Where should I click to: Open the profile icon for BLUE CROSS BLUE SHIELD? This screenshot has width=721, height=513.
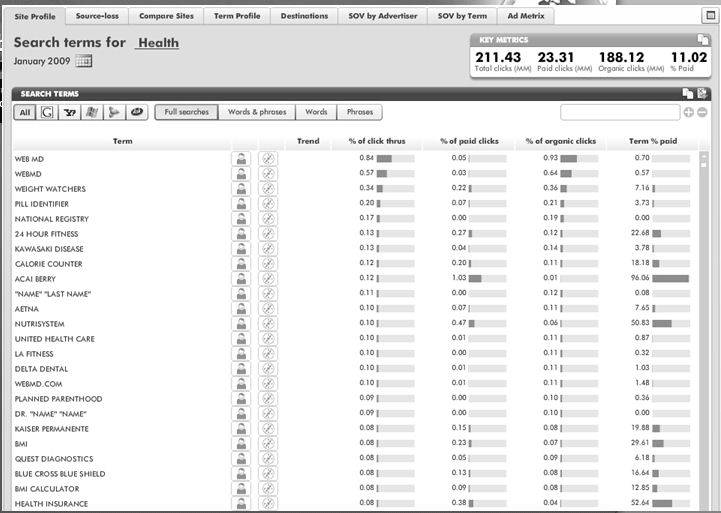point(241,473)
